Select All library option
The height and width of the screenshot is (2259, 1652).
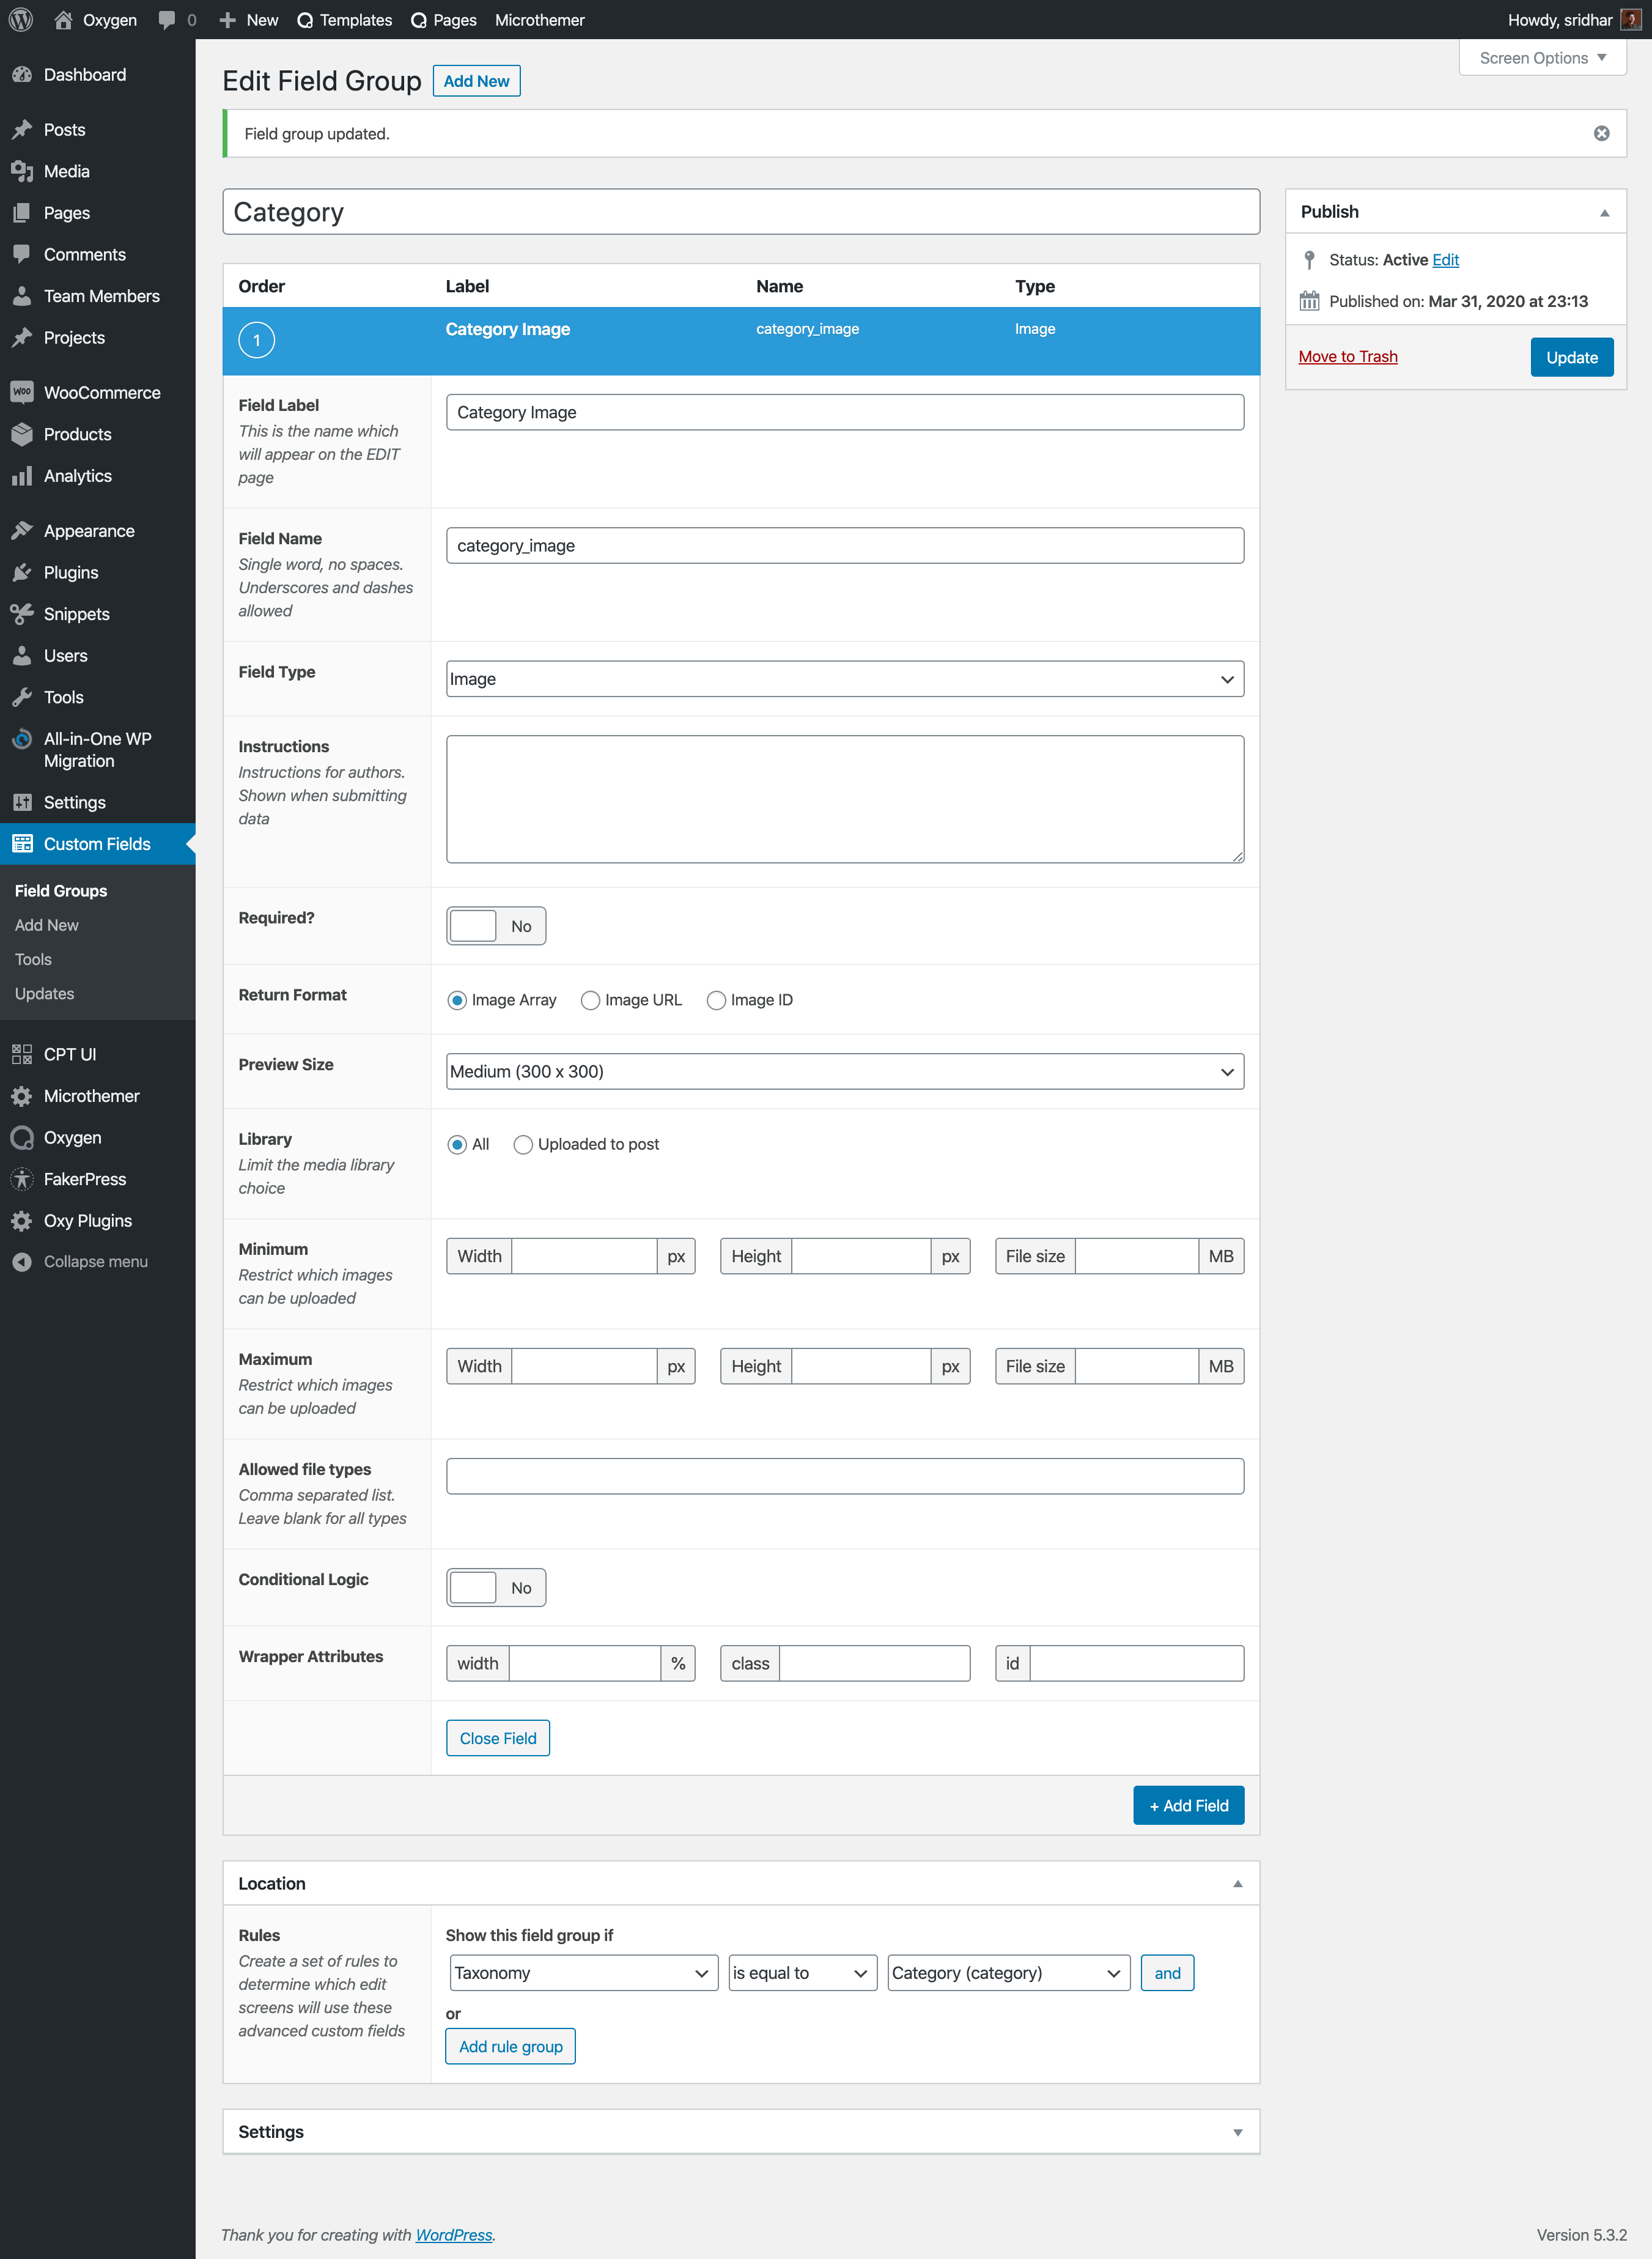click(457, 1144)
